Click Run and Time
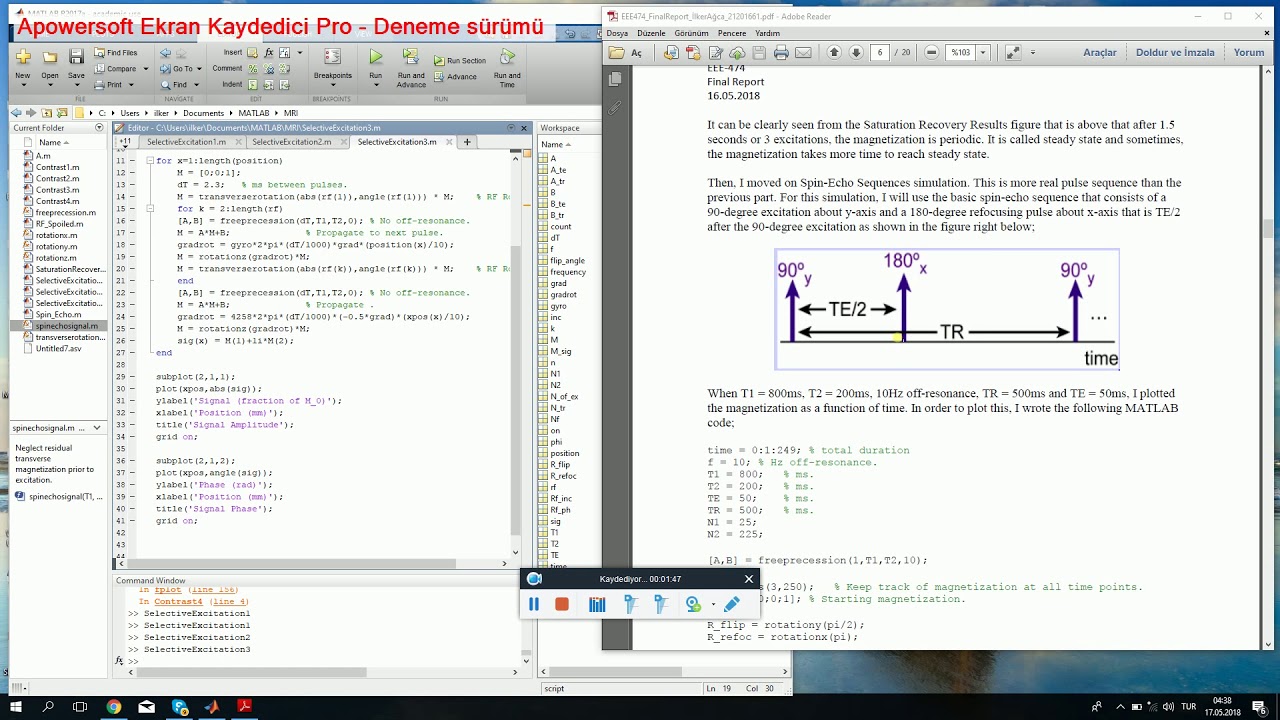The height and width of the screenshot is (720, 1280). coord(507,67)
